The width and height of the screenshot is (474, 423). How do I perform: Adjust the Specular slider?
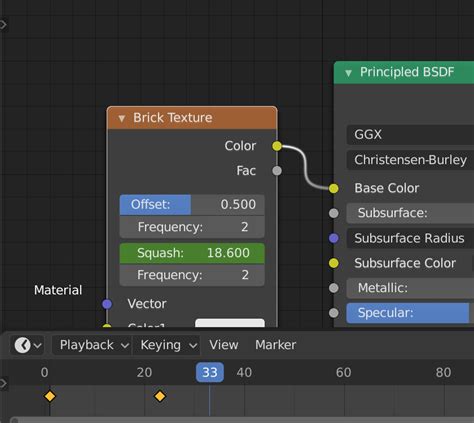pyautogui.click(x=410, y=313)
